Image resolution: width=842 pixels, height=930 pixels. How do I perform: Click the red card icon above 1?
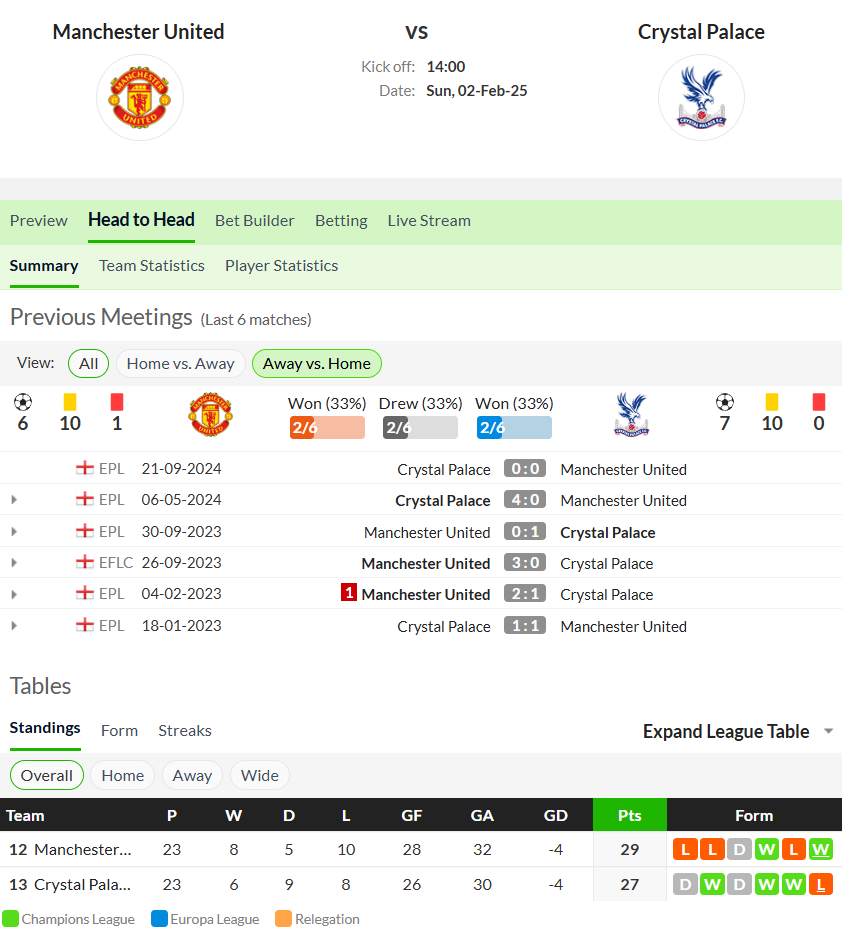click(x=117, y=402)
